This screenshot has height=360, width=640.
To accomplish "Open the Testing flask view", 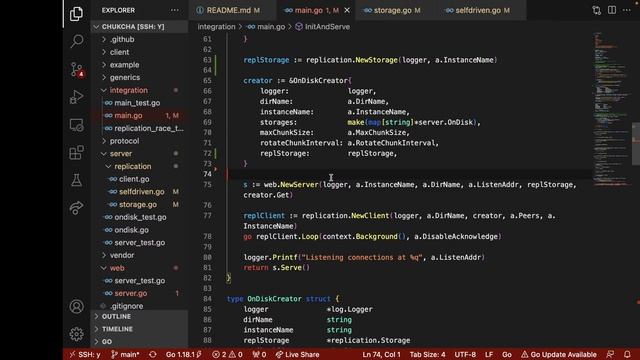I will coord(76,180).
